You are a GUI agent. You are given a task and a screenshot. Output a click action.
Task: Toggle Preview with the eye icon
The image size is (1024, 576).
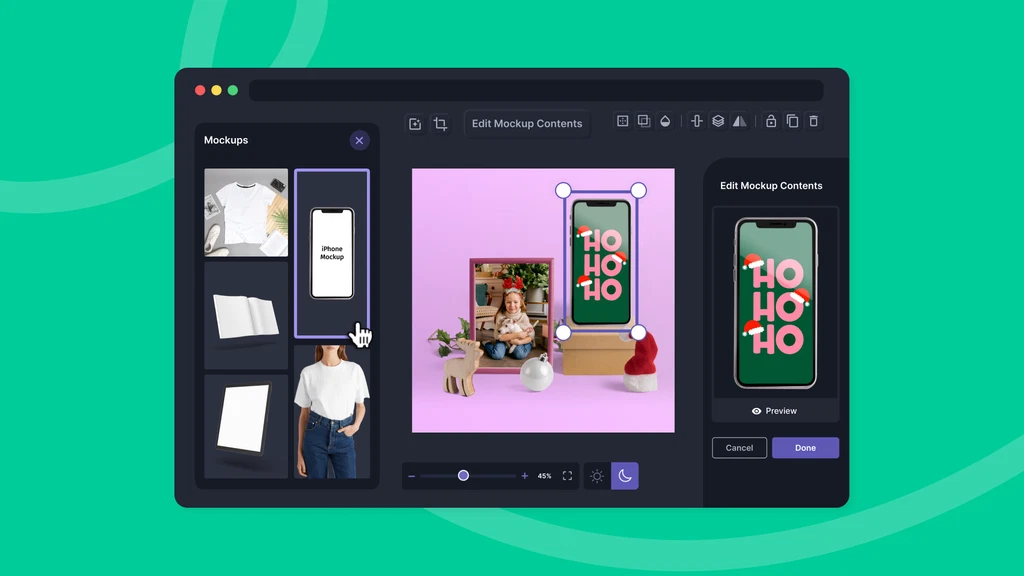coord(775,411)
